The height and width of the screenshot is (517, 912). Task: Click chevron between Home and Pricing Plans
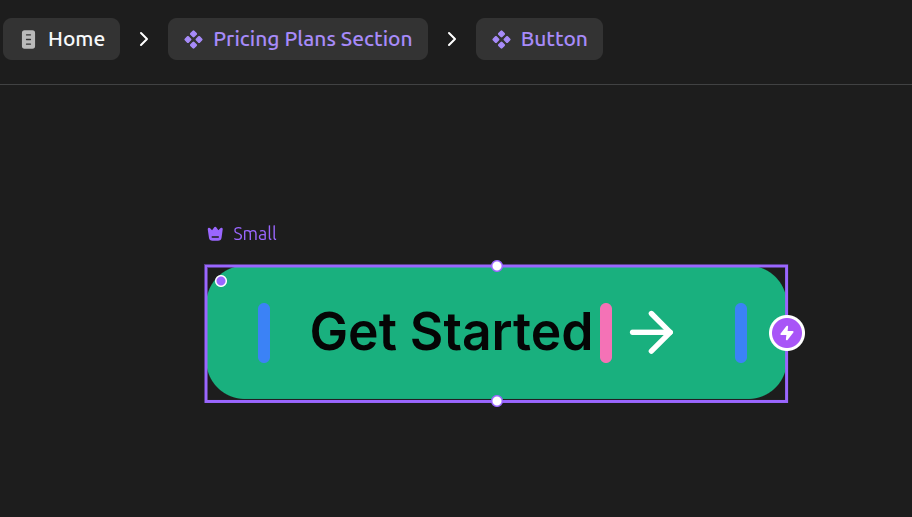pyautogui.click(x=144, y=39)
